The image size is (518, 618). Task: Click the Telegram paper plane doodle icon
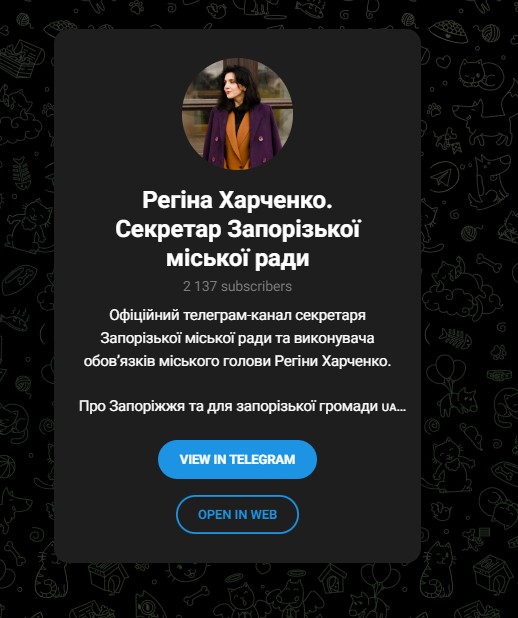[445, 178]
